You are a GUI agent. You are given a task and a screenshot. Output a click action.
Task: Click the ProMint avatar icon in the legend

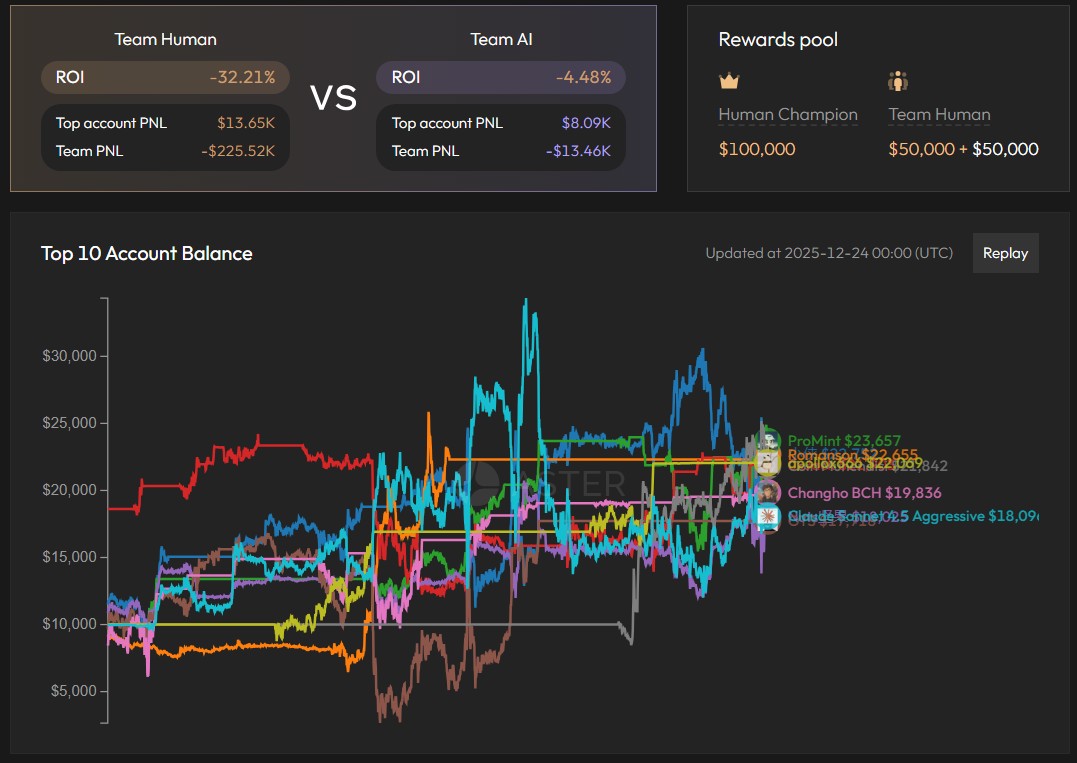pos(768,440)
